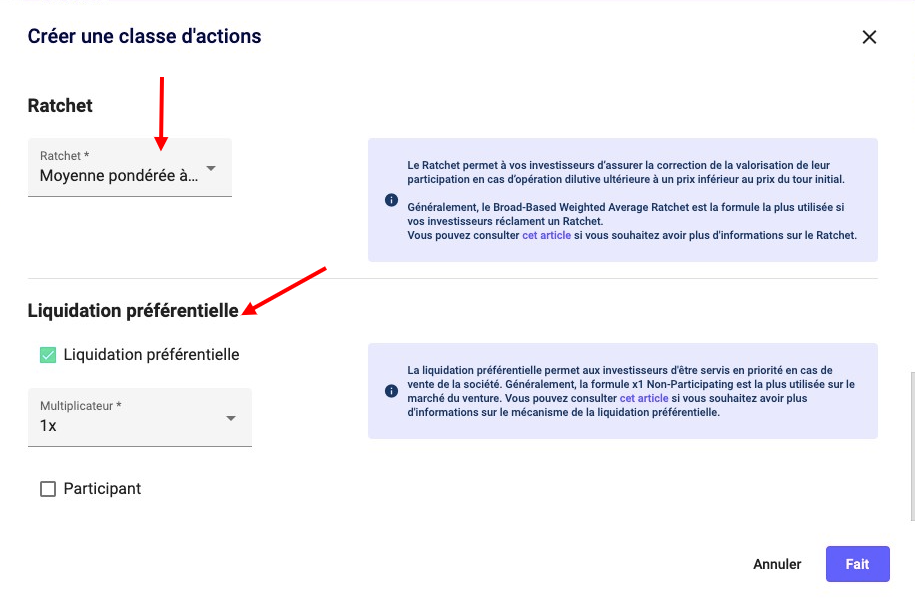Confirm with the Fait button

[x=857, y=564]
